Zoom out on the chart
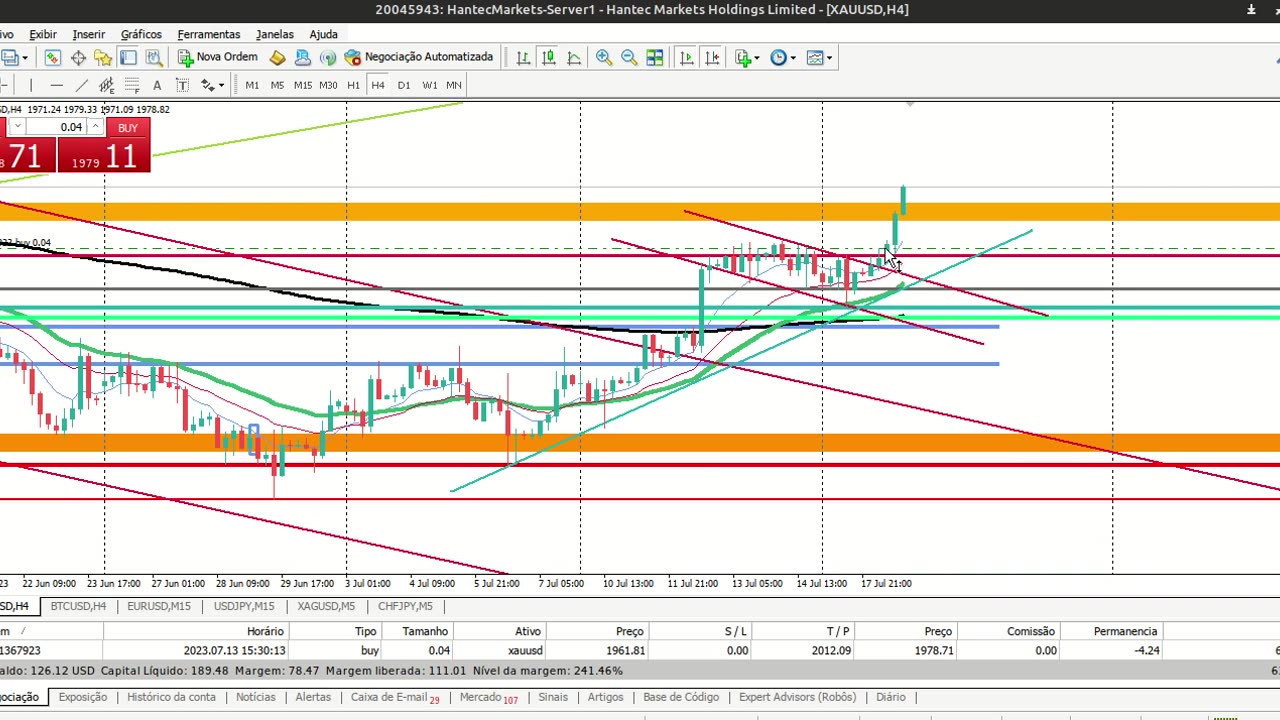 tap(629, 57)
